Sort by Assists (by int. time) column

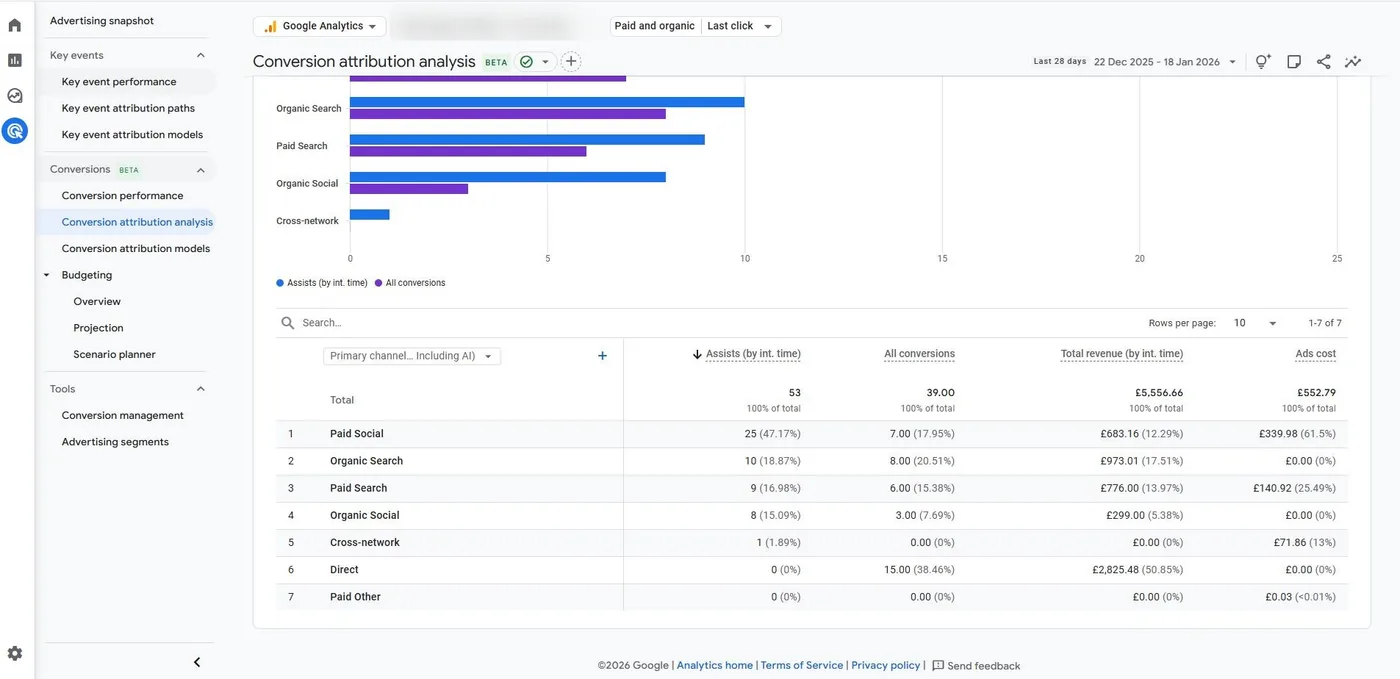tap(753, 354)
